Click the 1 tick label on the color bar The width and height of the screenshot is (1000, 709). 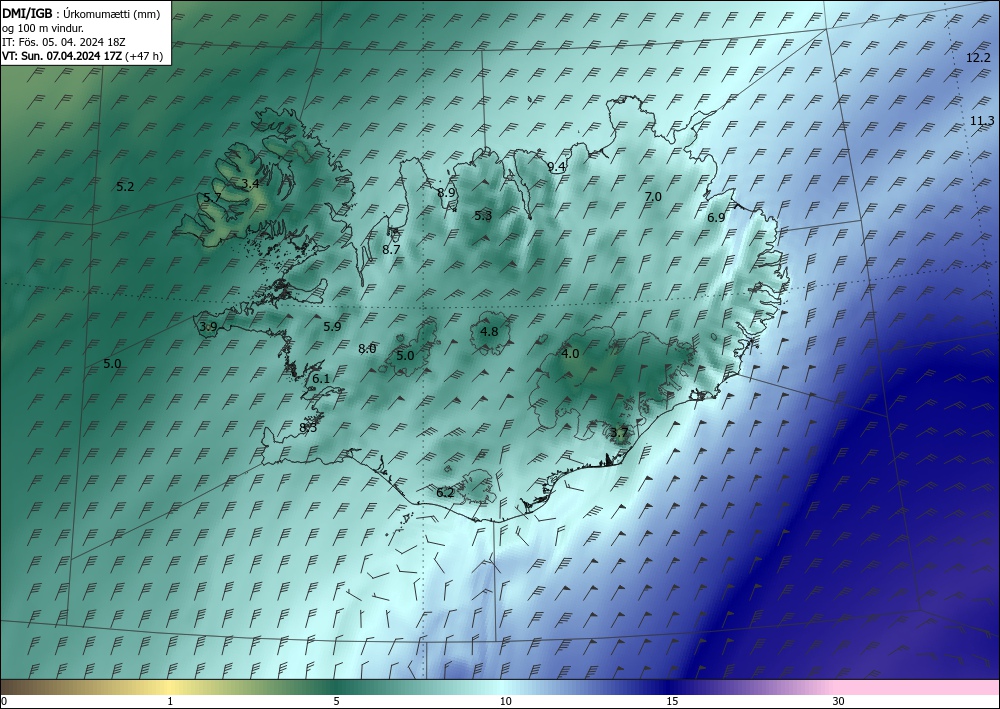[170, 702]
